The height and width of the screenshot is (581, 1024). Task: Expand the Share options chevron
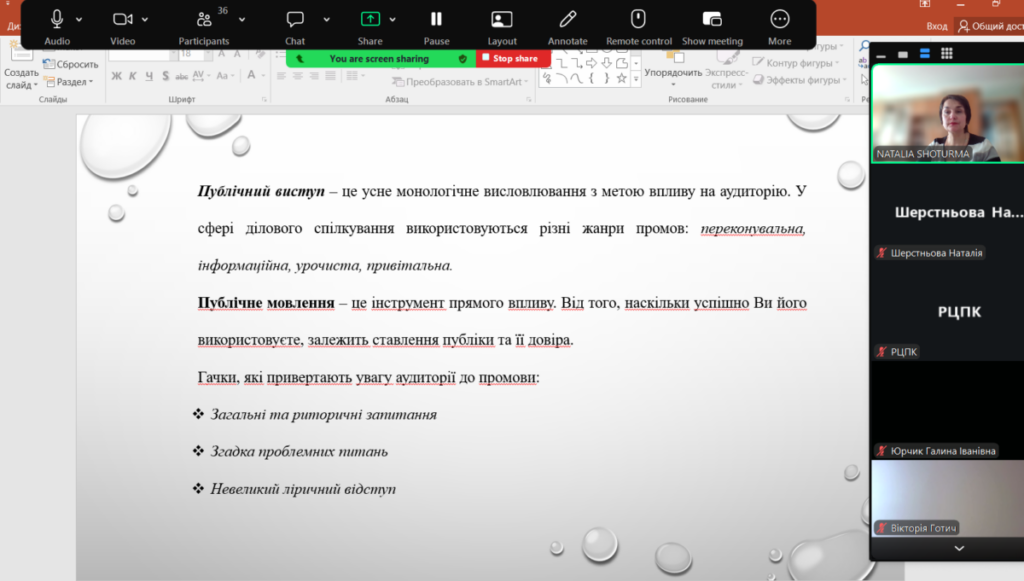point(393,19)
